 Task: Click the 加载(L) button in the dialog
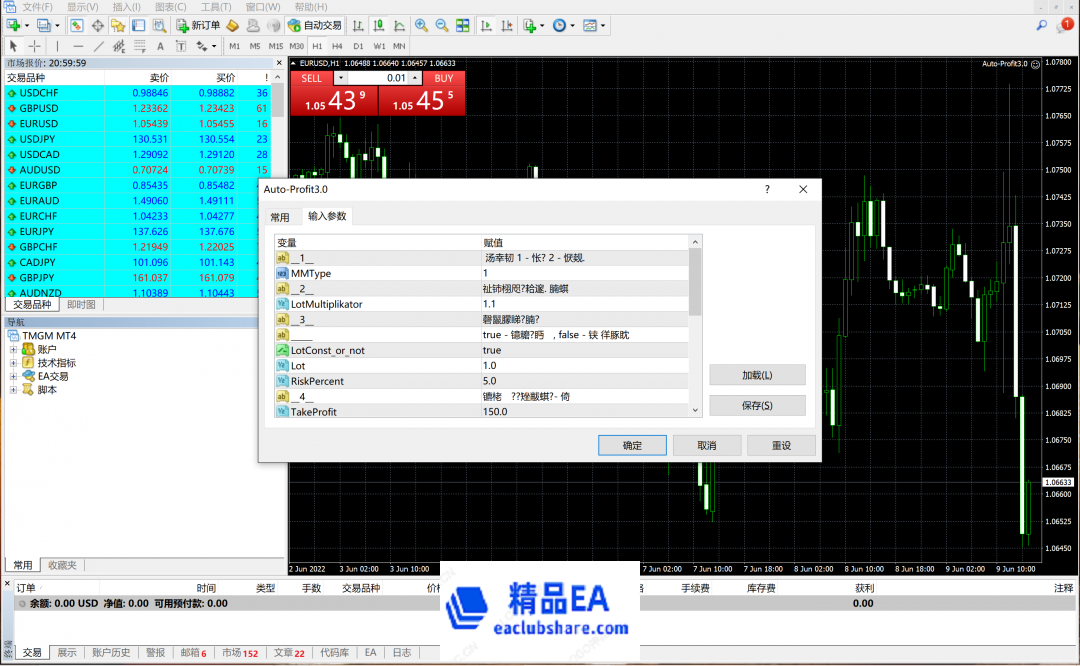(x=757, y=374)
